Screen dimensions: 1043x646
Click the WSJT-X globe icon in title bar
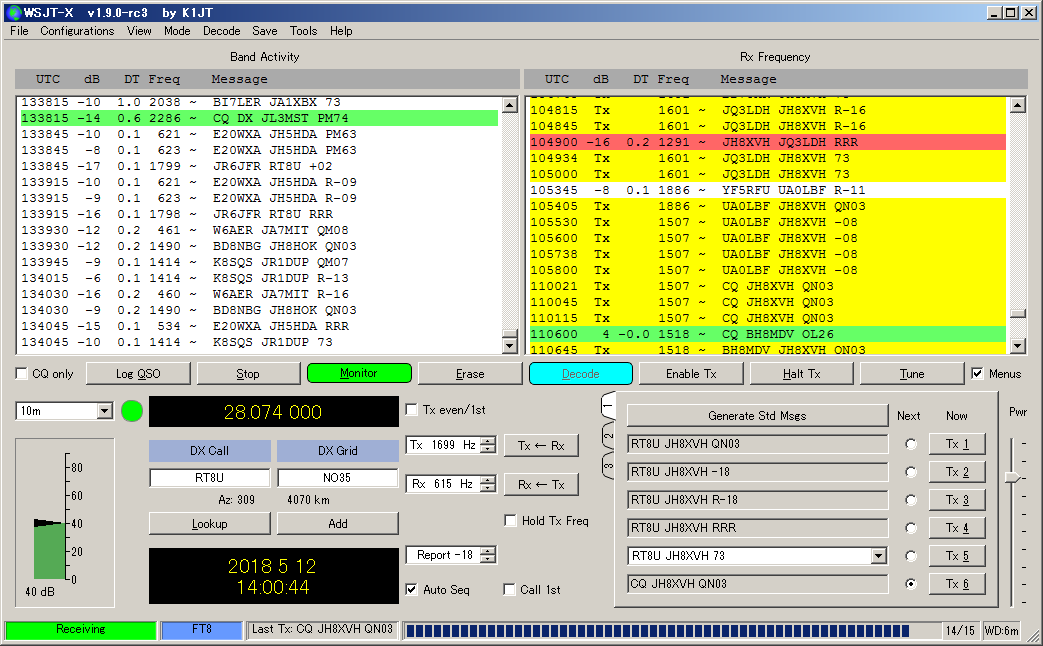tap(12, 13)
